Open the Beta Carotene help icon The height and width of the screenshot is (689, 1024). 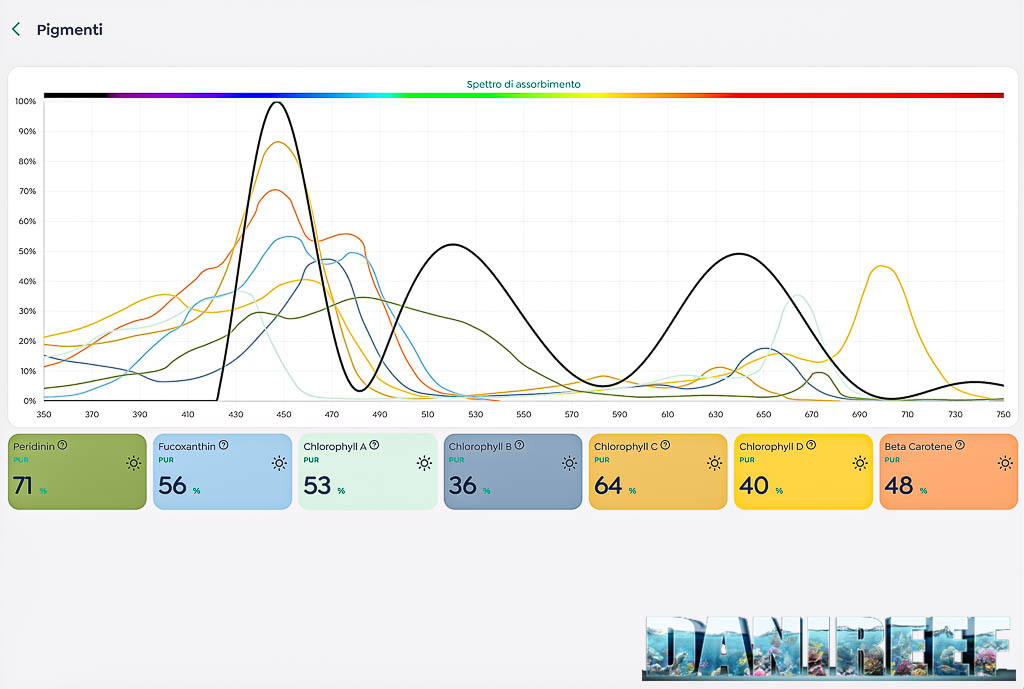click(x=959, y=445)
